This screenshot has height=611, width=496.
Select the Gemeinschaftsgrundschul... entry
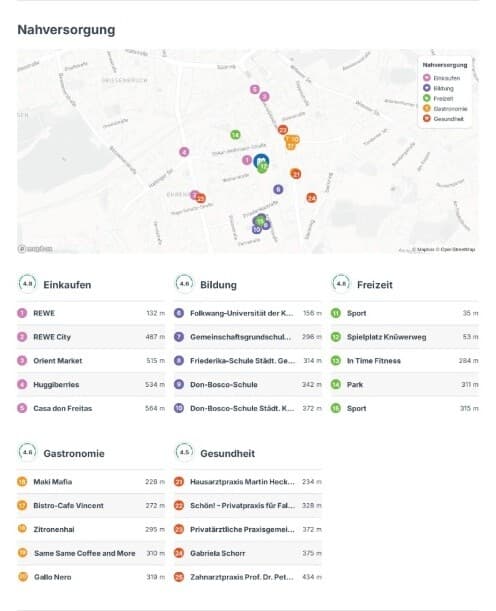click(248, 337)
